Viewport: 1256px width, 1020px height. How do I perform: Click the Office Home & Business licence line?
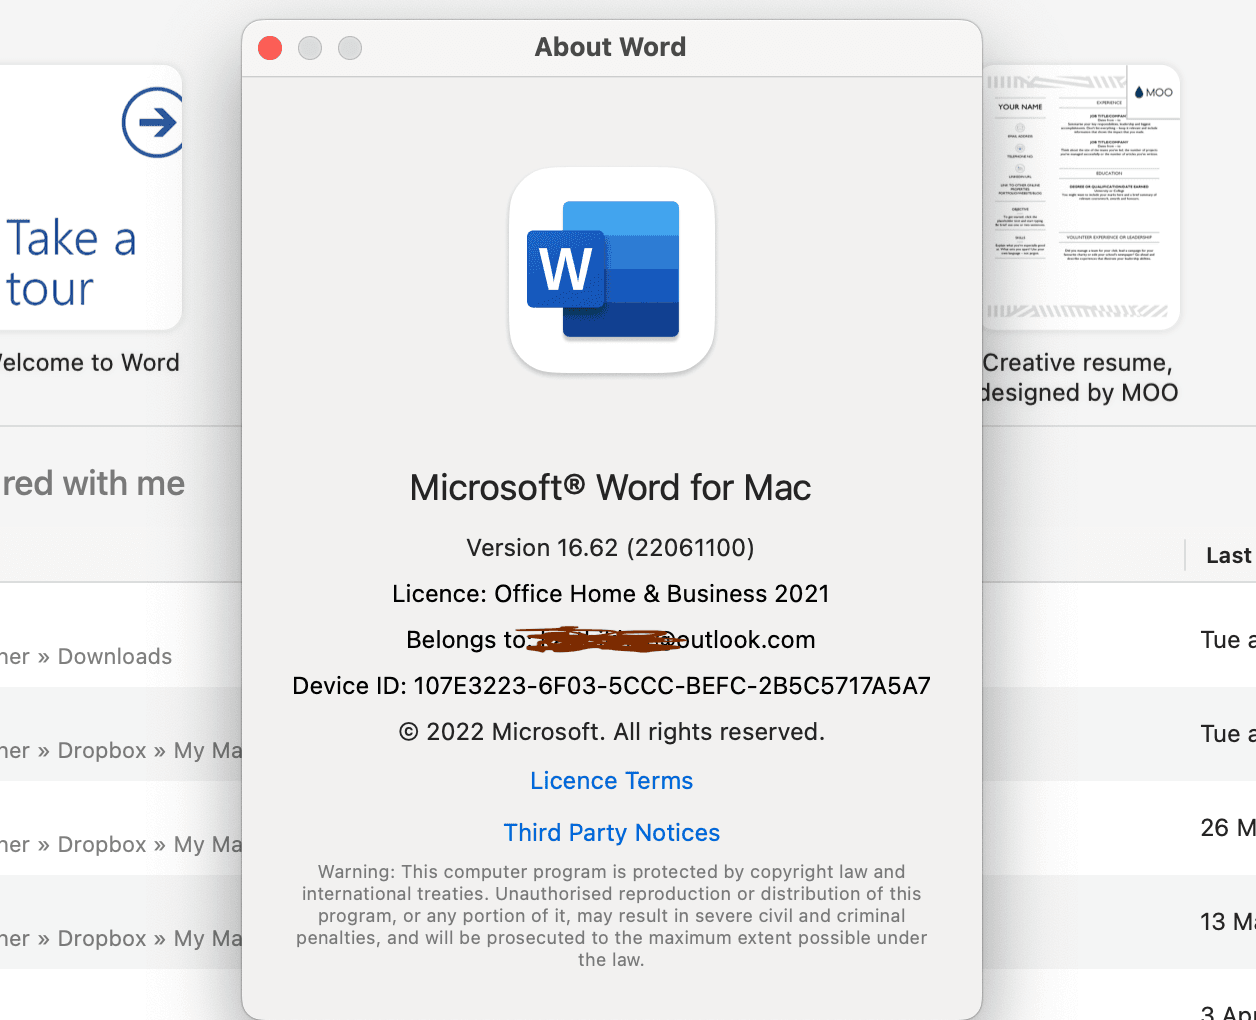tap(610, 594)
